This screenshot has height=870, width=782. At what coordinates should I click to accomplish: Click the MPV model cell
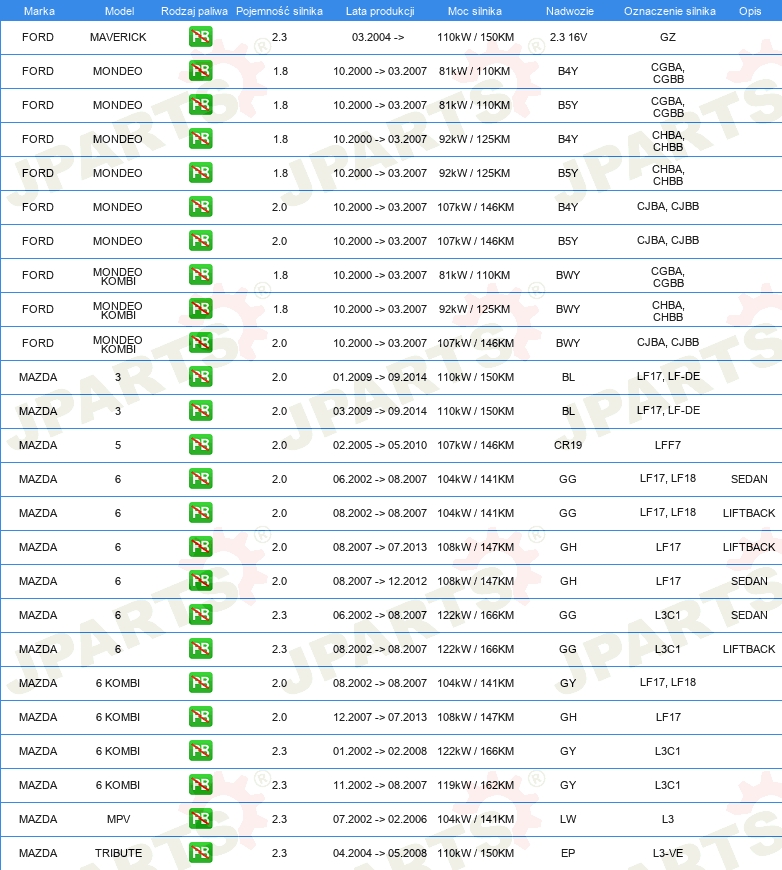point(118,819)
